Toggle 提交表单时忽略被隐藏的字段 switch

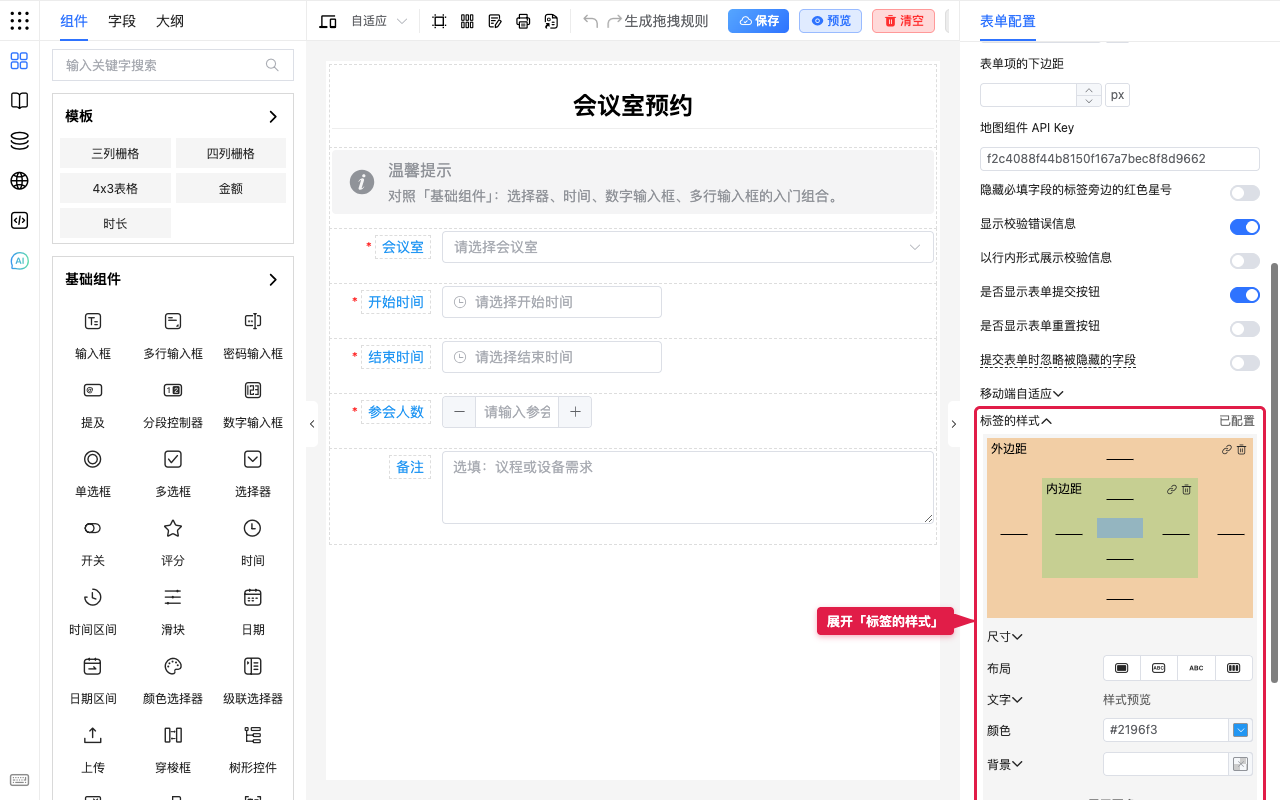[1245, 363]
